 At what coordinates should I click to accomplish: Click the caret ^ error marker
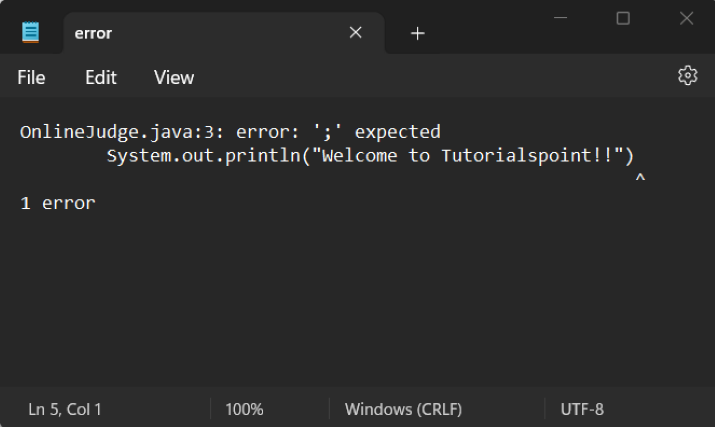(640, 179)
